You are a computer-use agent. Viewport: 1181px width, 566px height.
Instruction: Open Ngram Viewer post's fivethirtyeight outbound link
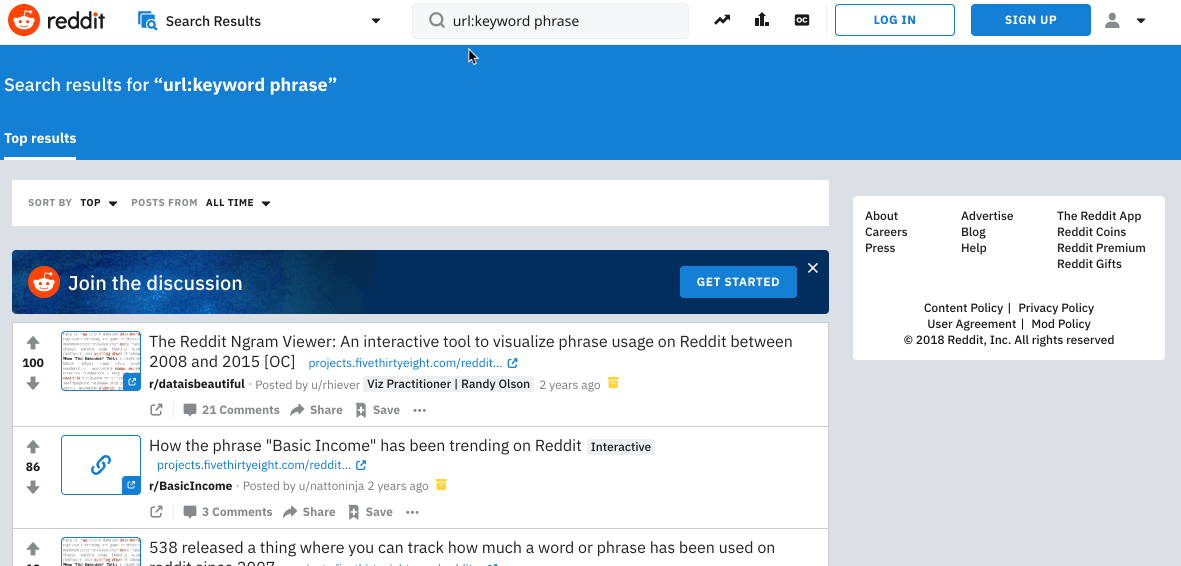point(413,363)
